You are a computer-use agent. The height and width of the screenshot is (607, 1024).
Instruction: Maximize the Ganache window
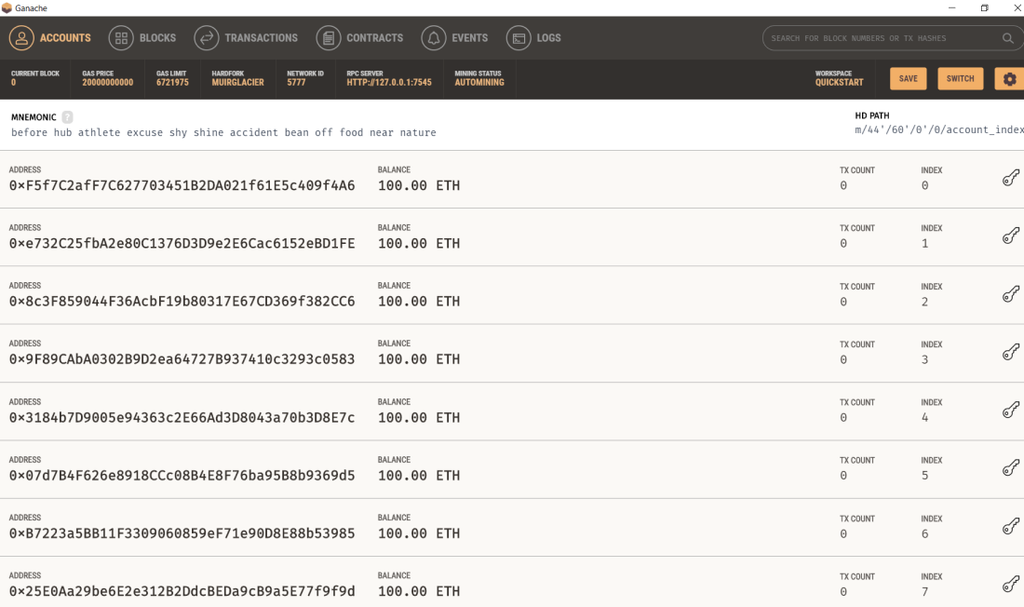click(x=984, y=8)
